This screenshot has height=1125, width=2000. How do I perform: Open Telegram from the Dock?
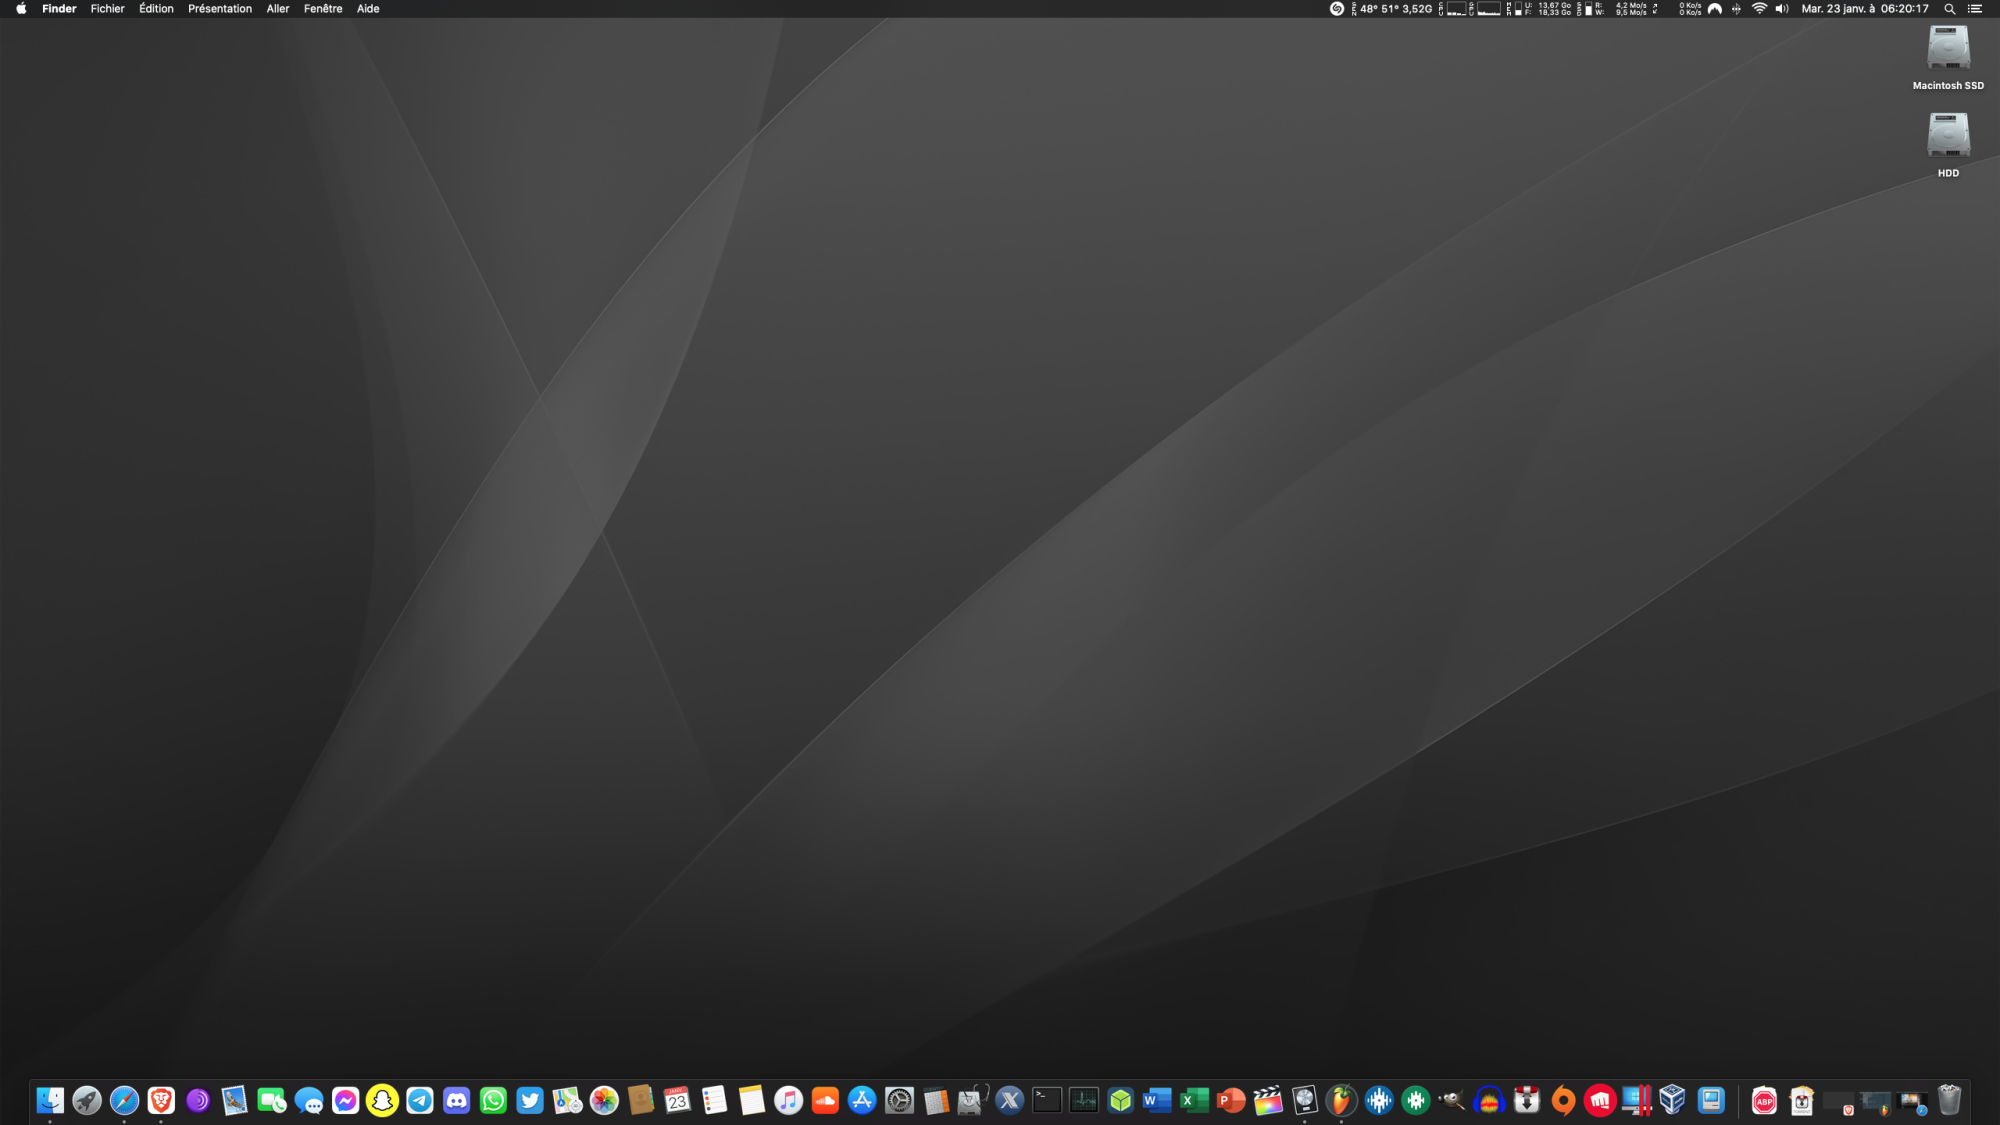click(x=419, y=1101)
